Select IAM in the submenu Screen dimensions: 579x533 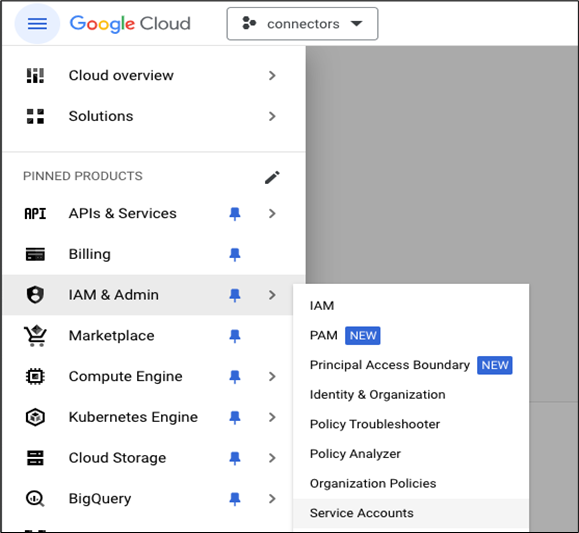(x=322, y=306)
